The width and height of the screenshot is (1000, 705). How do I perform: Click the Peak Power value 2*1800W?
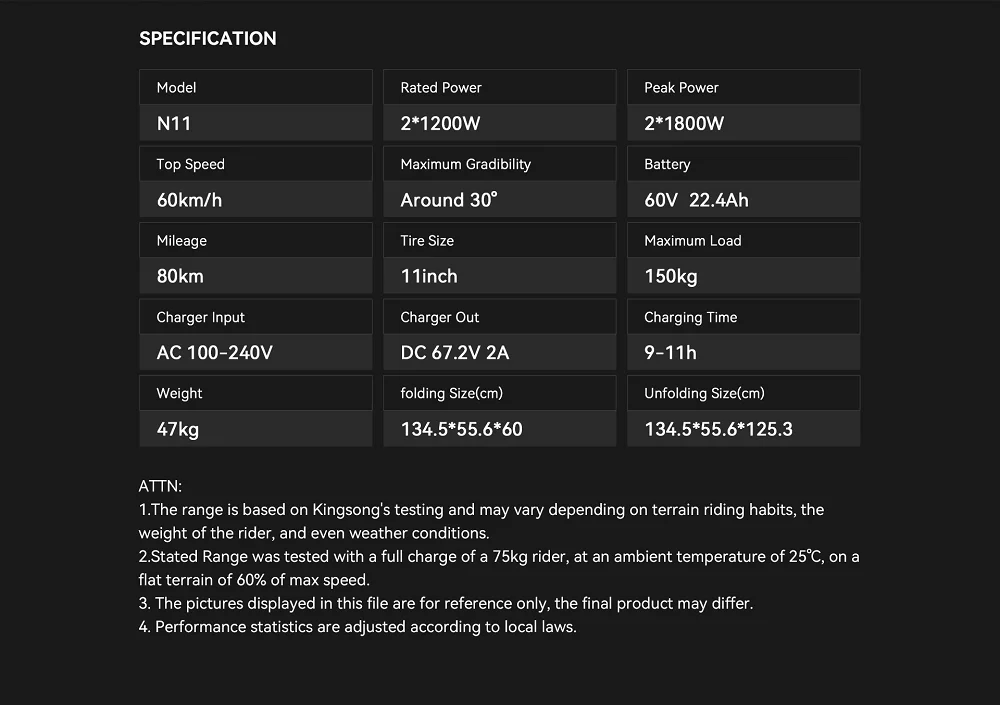684,124
